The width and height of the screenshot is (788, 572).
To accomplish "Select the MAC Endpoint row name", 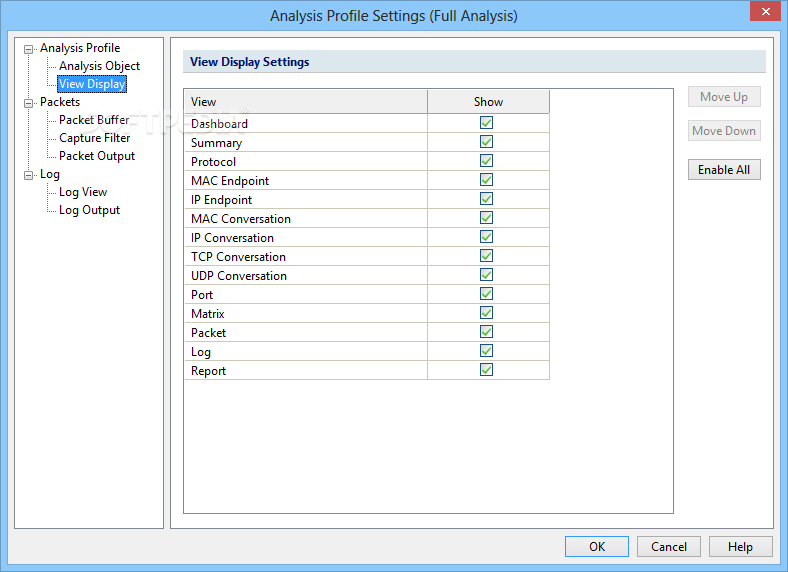I will 230,181.
